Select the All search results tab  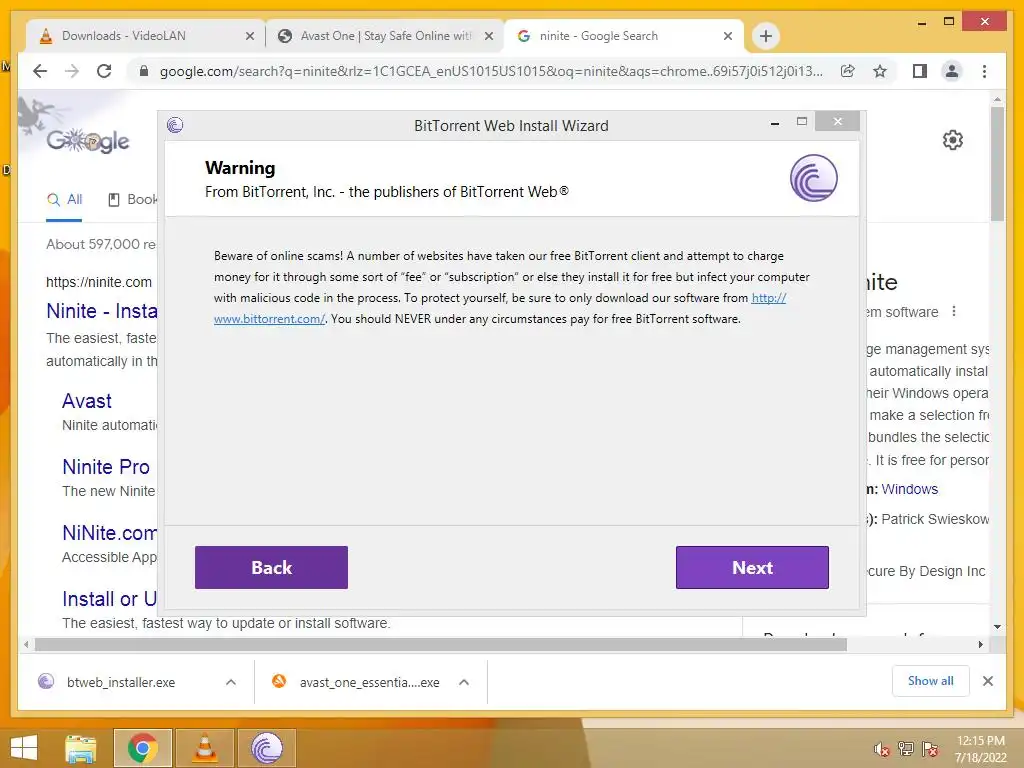[x=65, y=199]
